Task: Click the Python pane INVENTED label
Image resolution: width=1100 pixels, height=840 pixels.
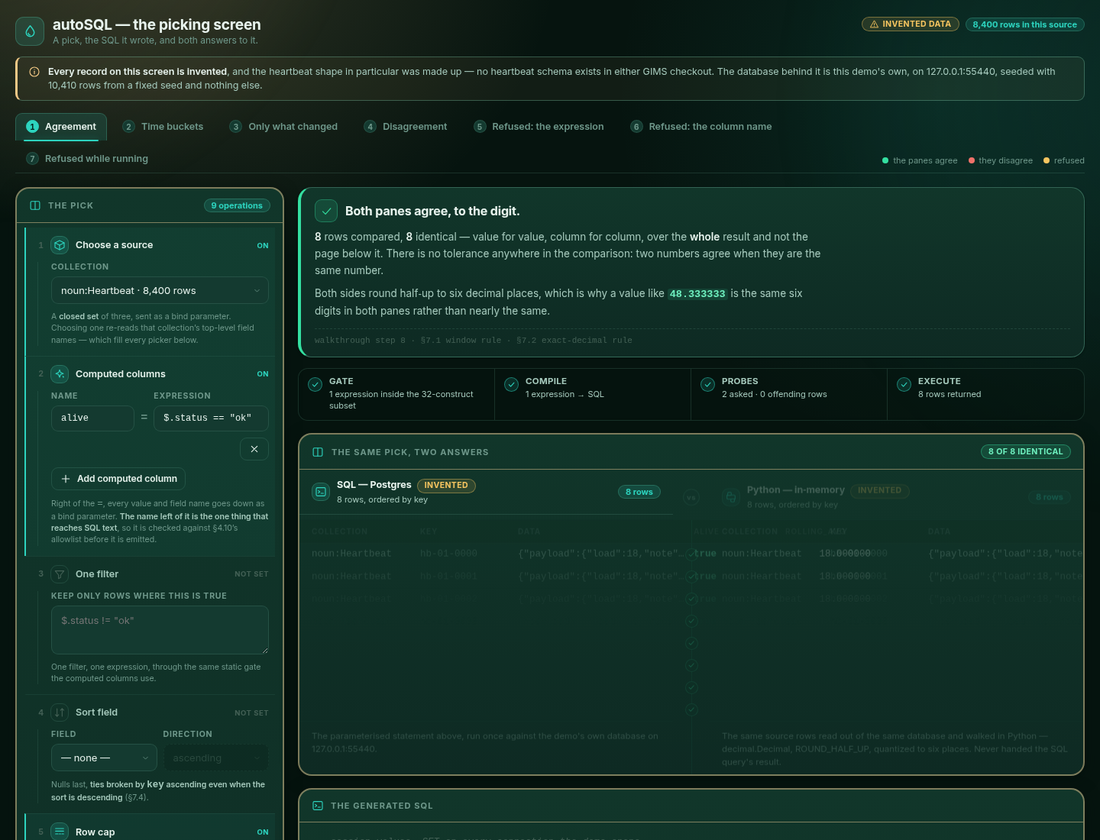Action: click(x=880, y=491)
